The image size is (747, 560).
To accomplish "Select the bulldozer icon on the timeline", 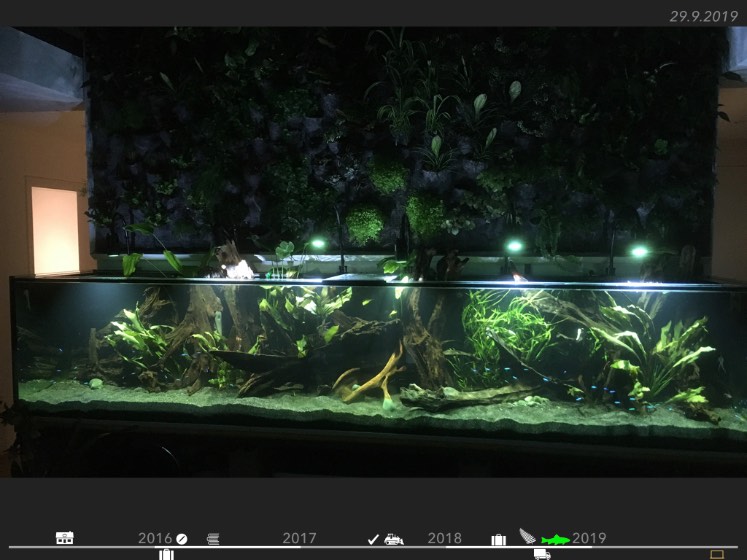I will 394,539.
